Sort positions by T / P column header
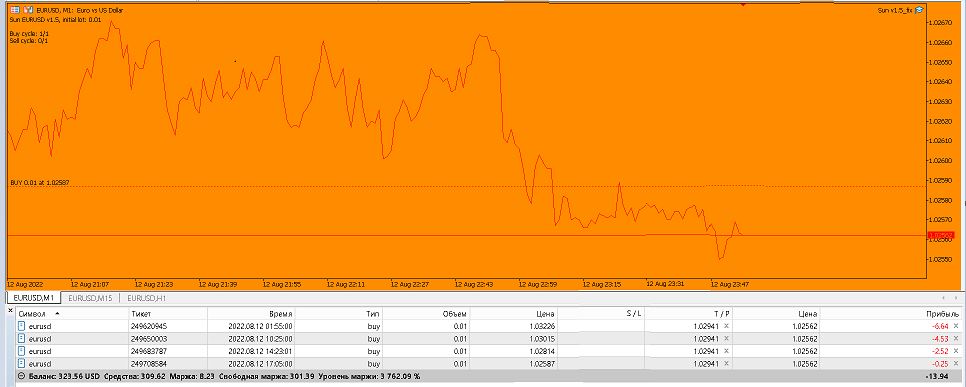The height and width of the screenshot is (387, 966). pyautogui.click(x=689, y=314)
